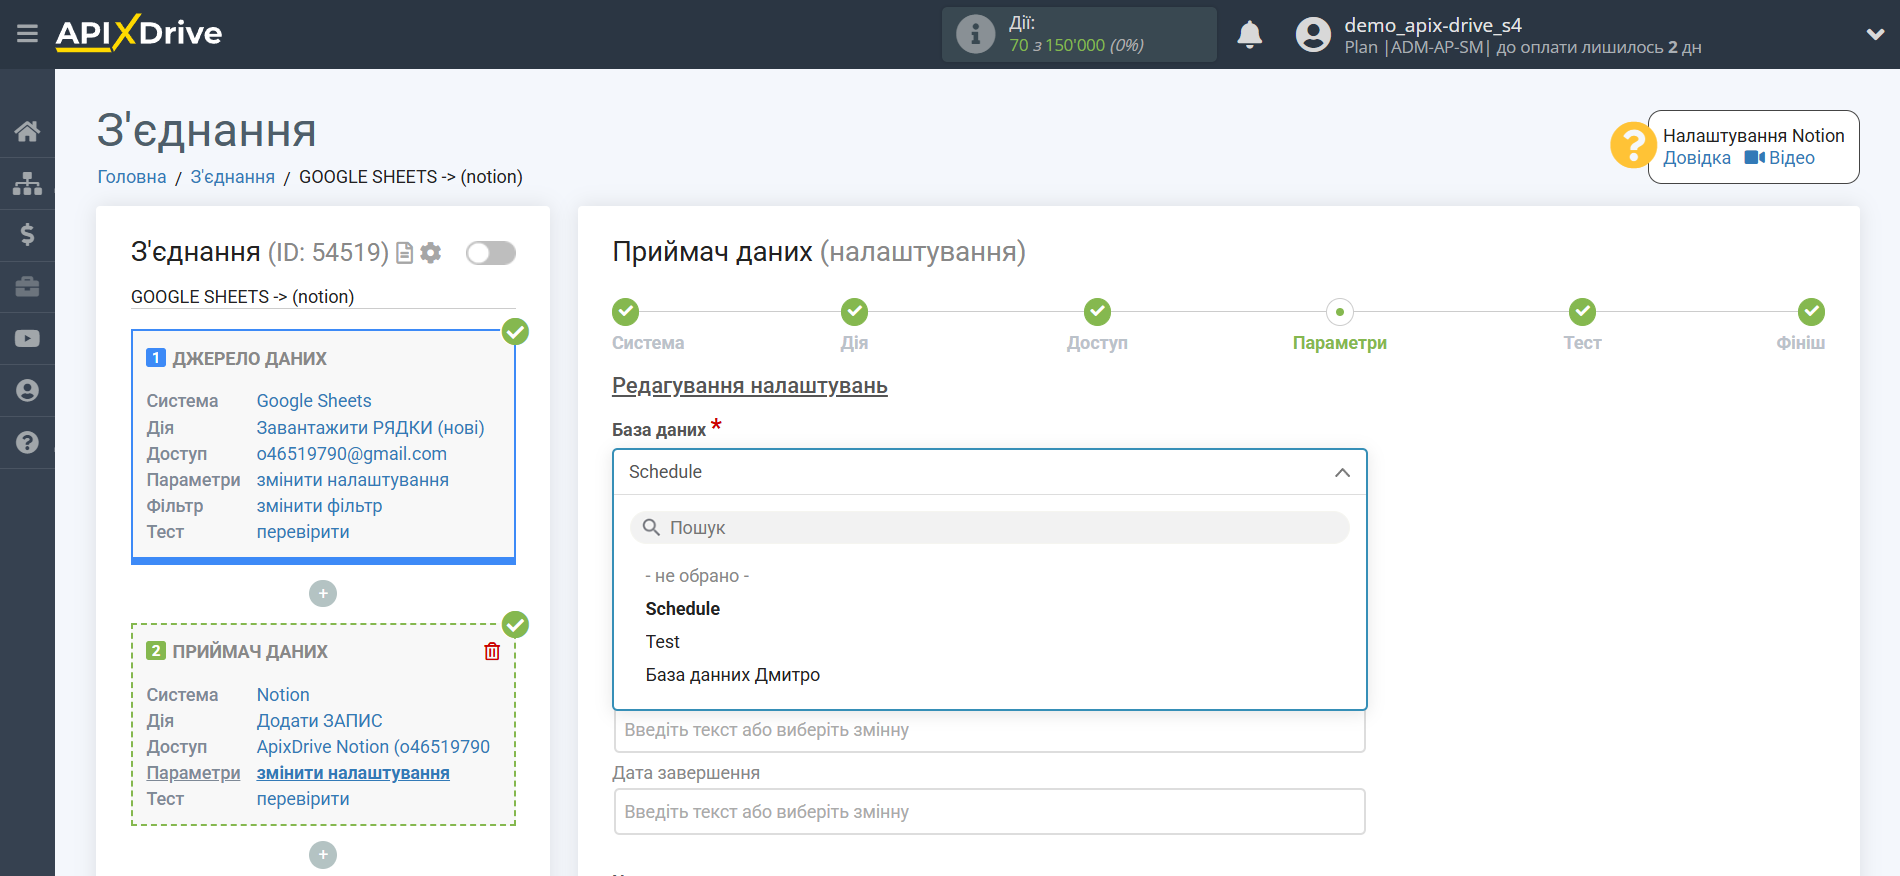Select the Schedule database option
Screen dimensions: 1900x876
[683, 609]
